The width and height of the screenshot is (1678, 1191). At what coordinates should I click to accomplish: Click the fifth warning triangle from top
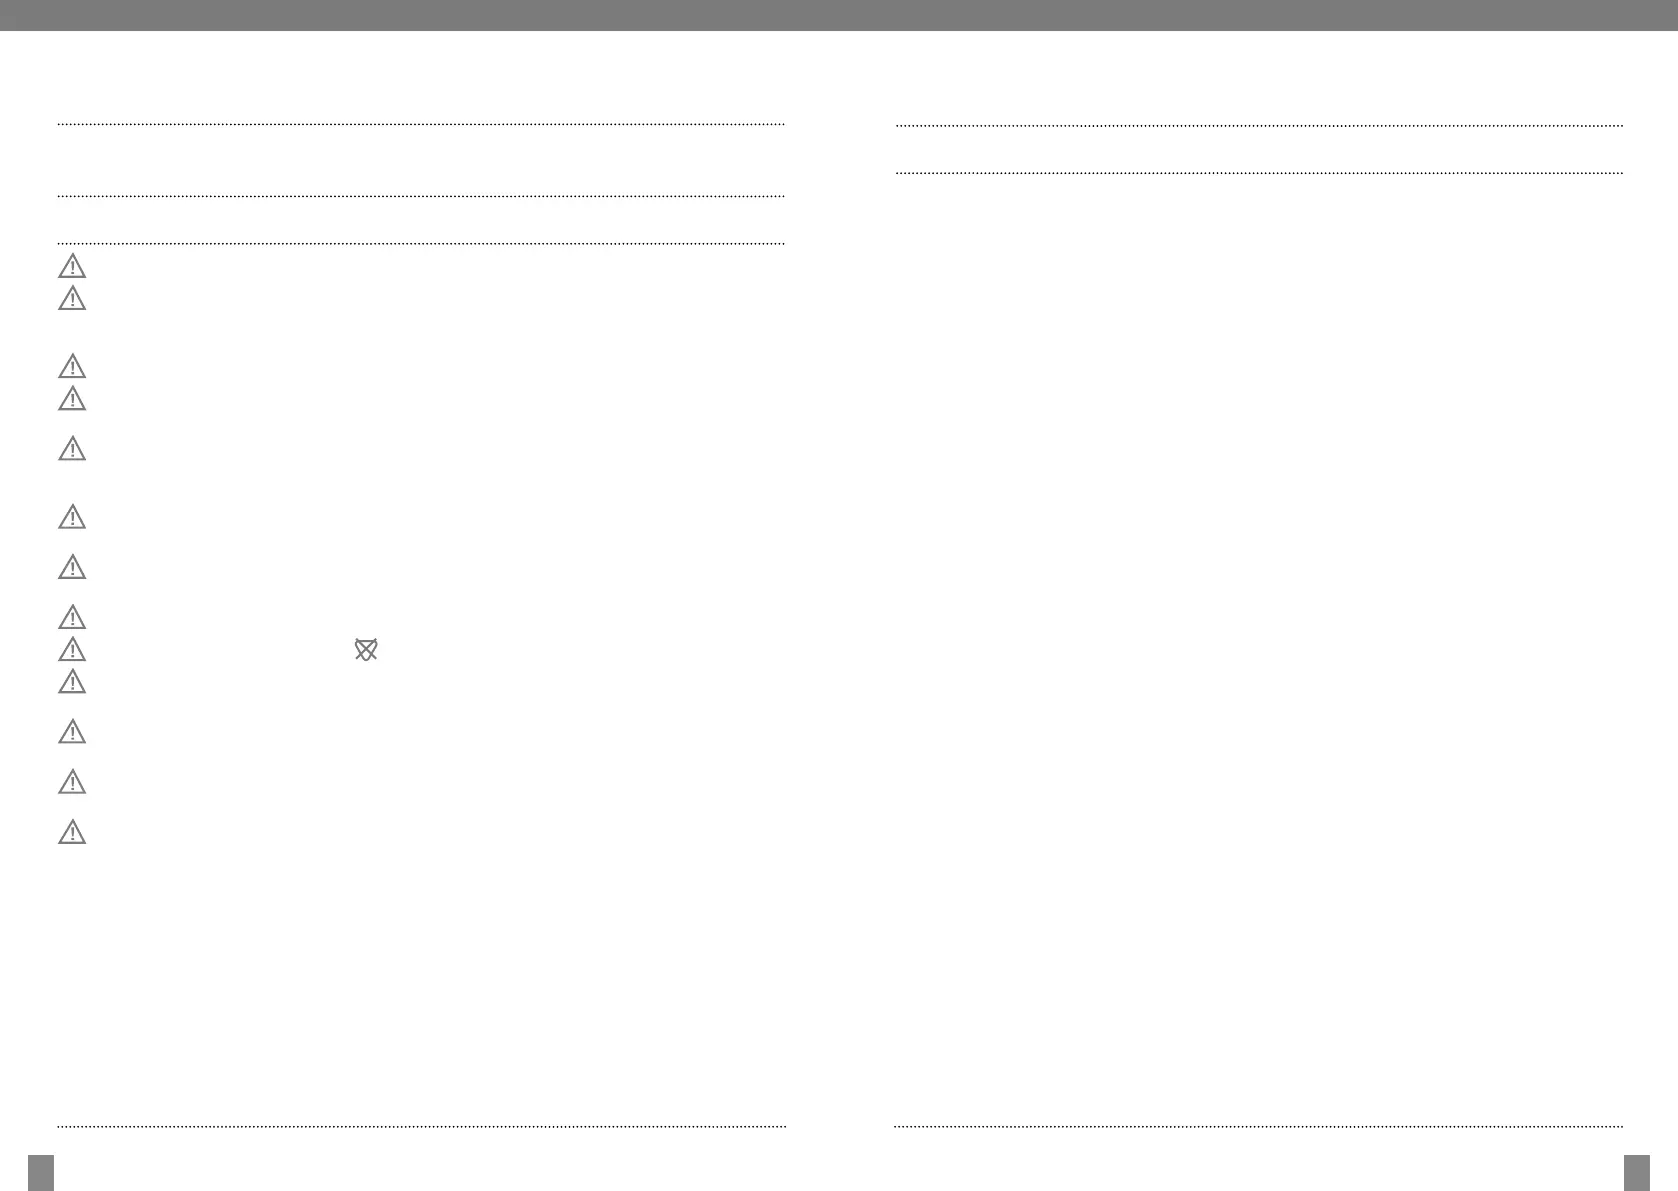[72, 449]
